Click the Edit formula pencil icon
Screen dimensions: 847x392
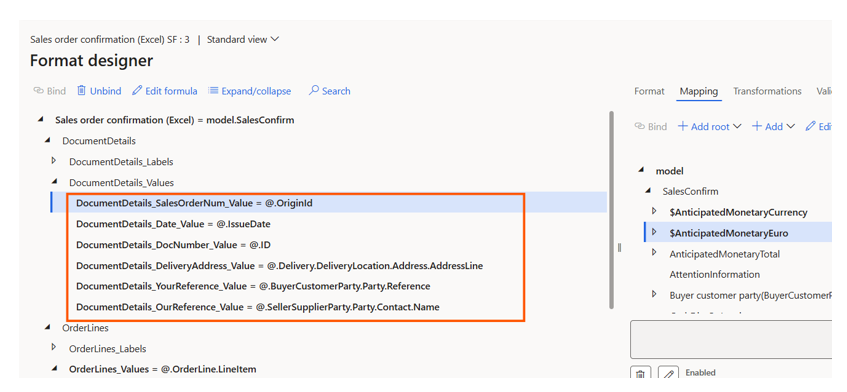(x=137, y=91)
